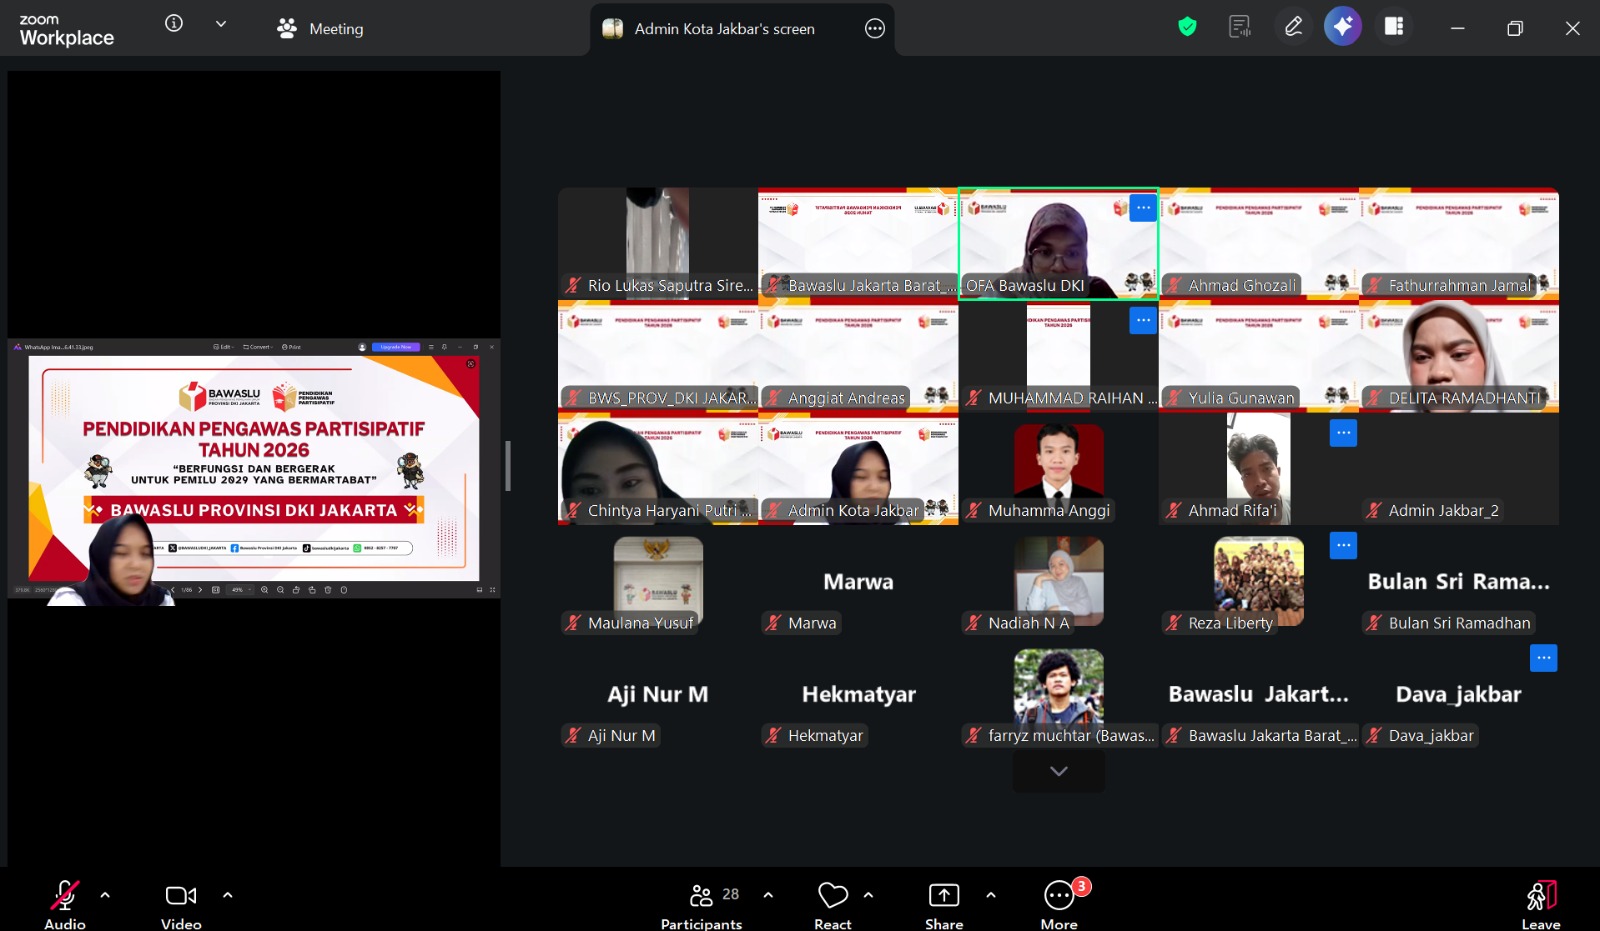Click the muted mic icon on Aji Nur M

click(x=573, y=735)
